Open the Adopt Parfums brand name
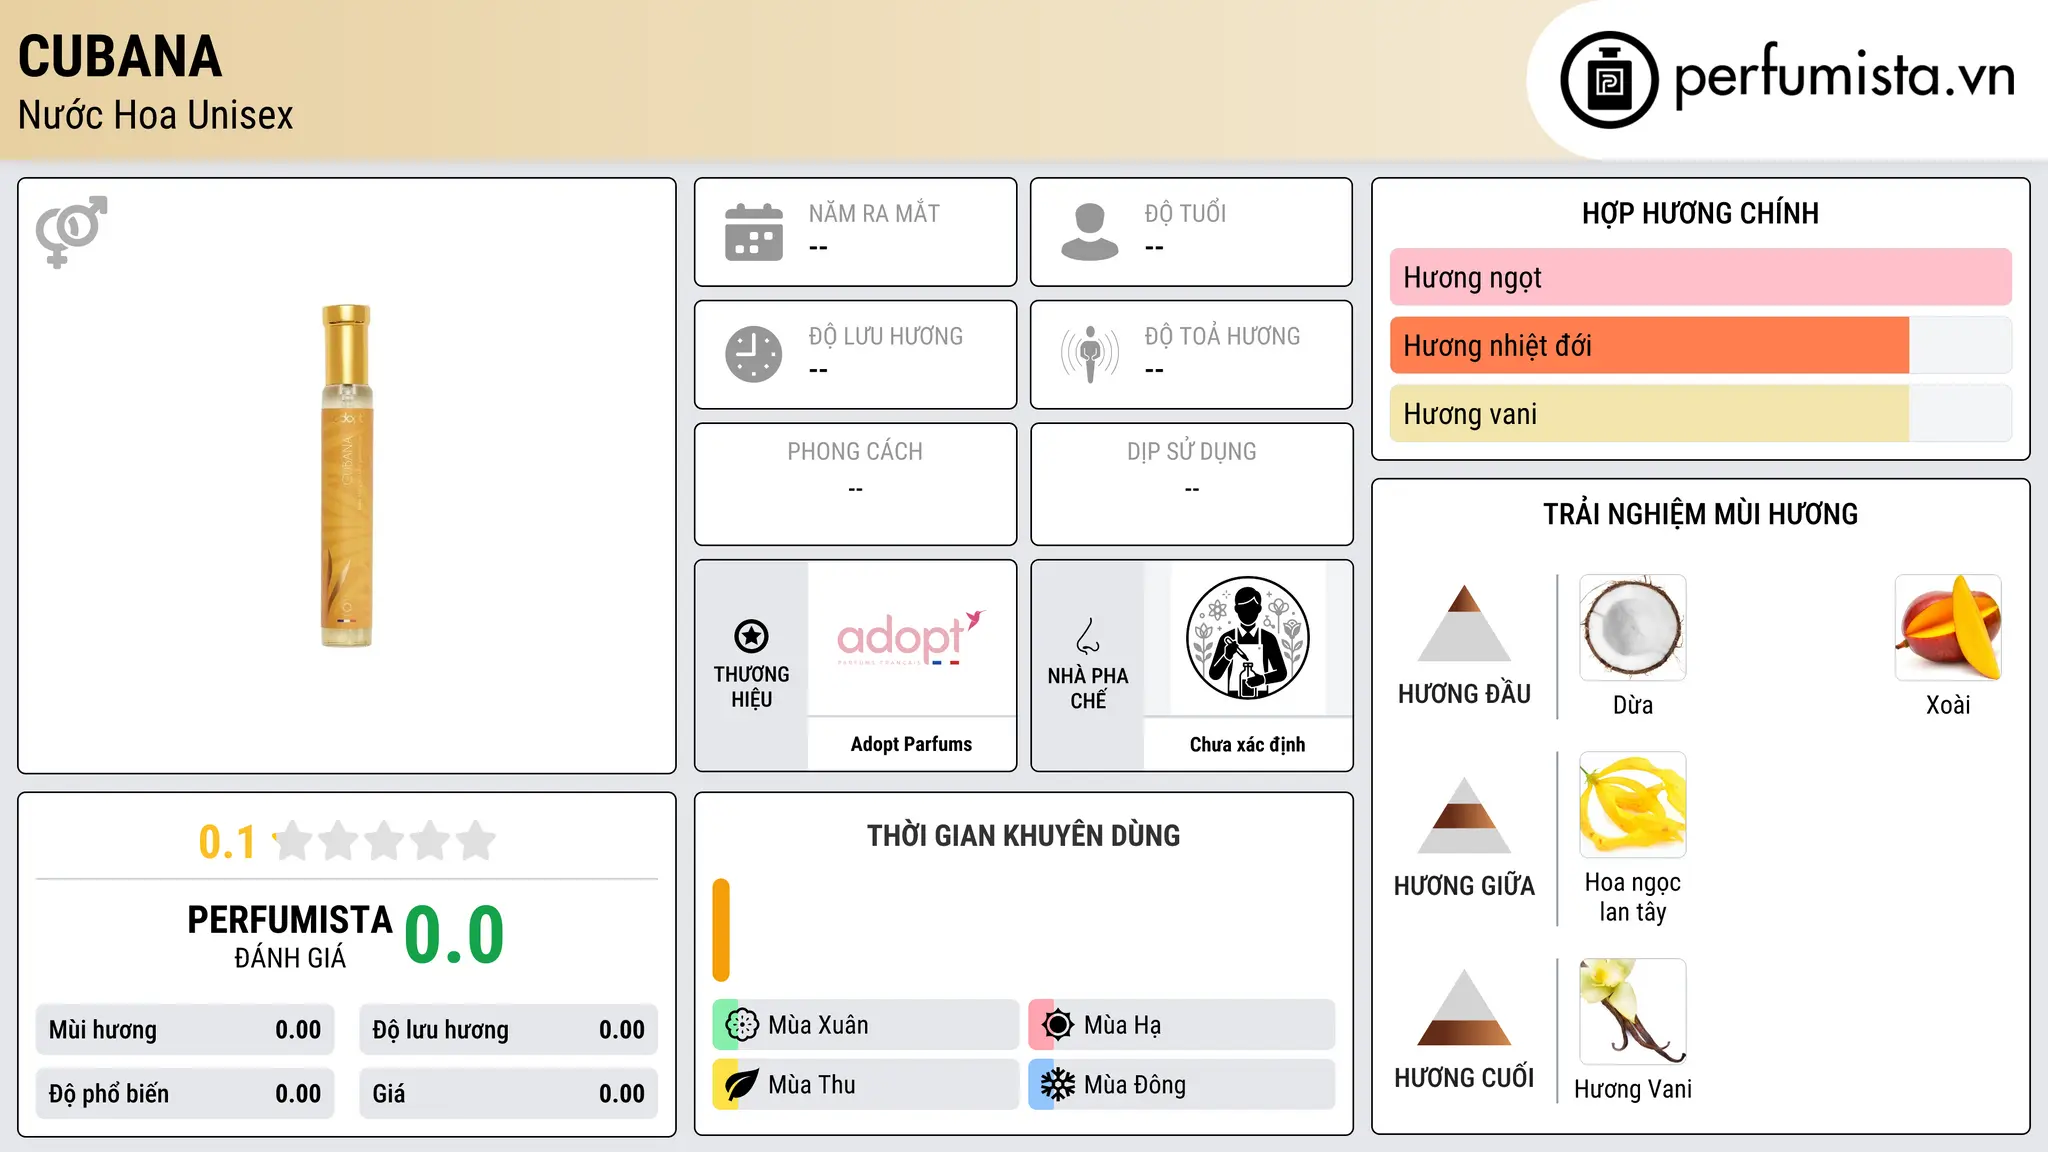This screenshot has height=1152, width=2048. point(911,744)
